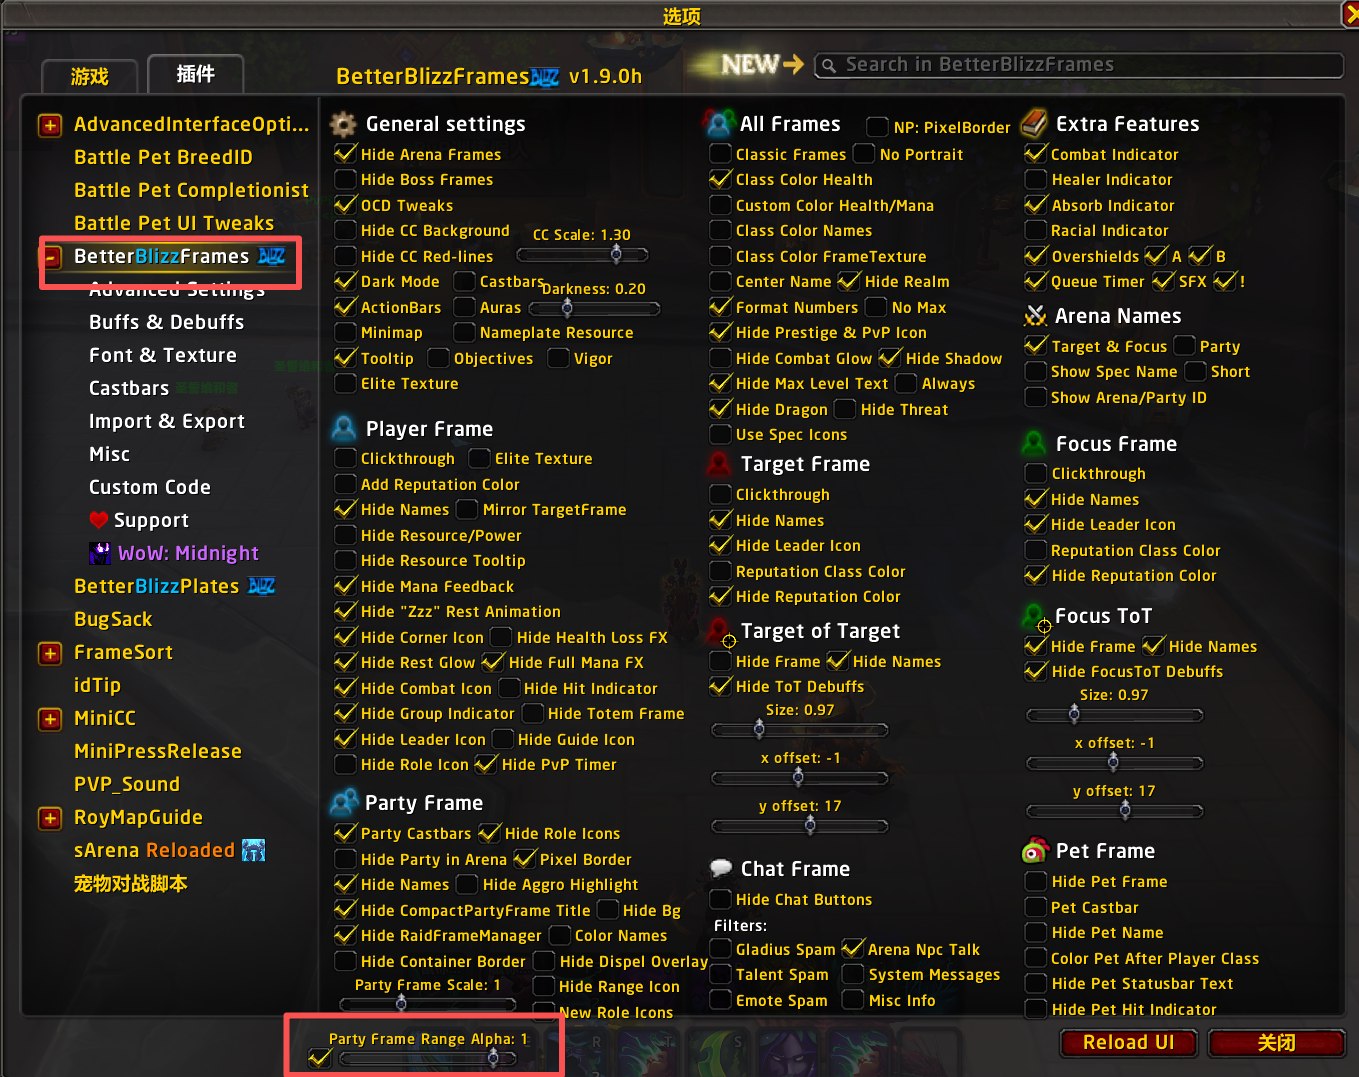
Task: Open the Misc subcategory
Action: [109, 454]
